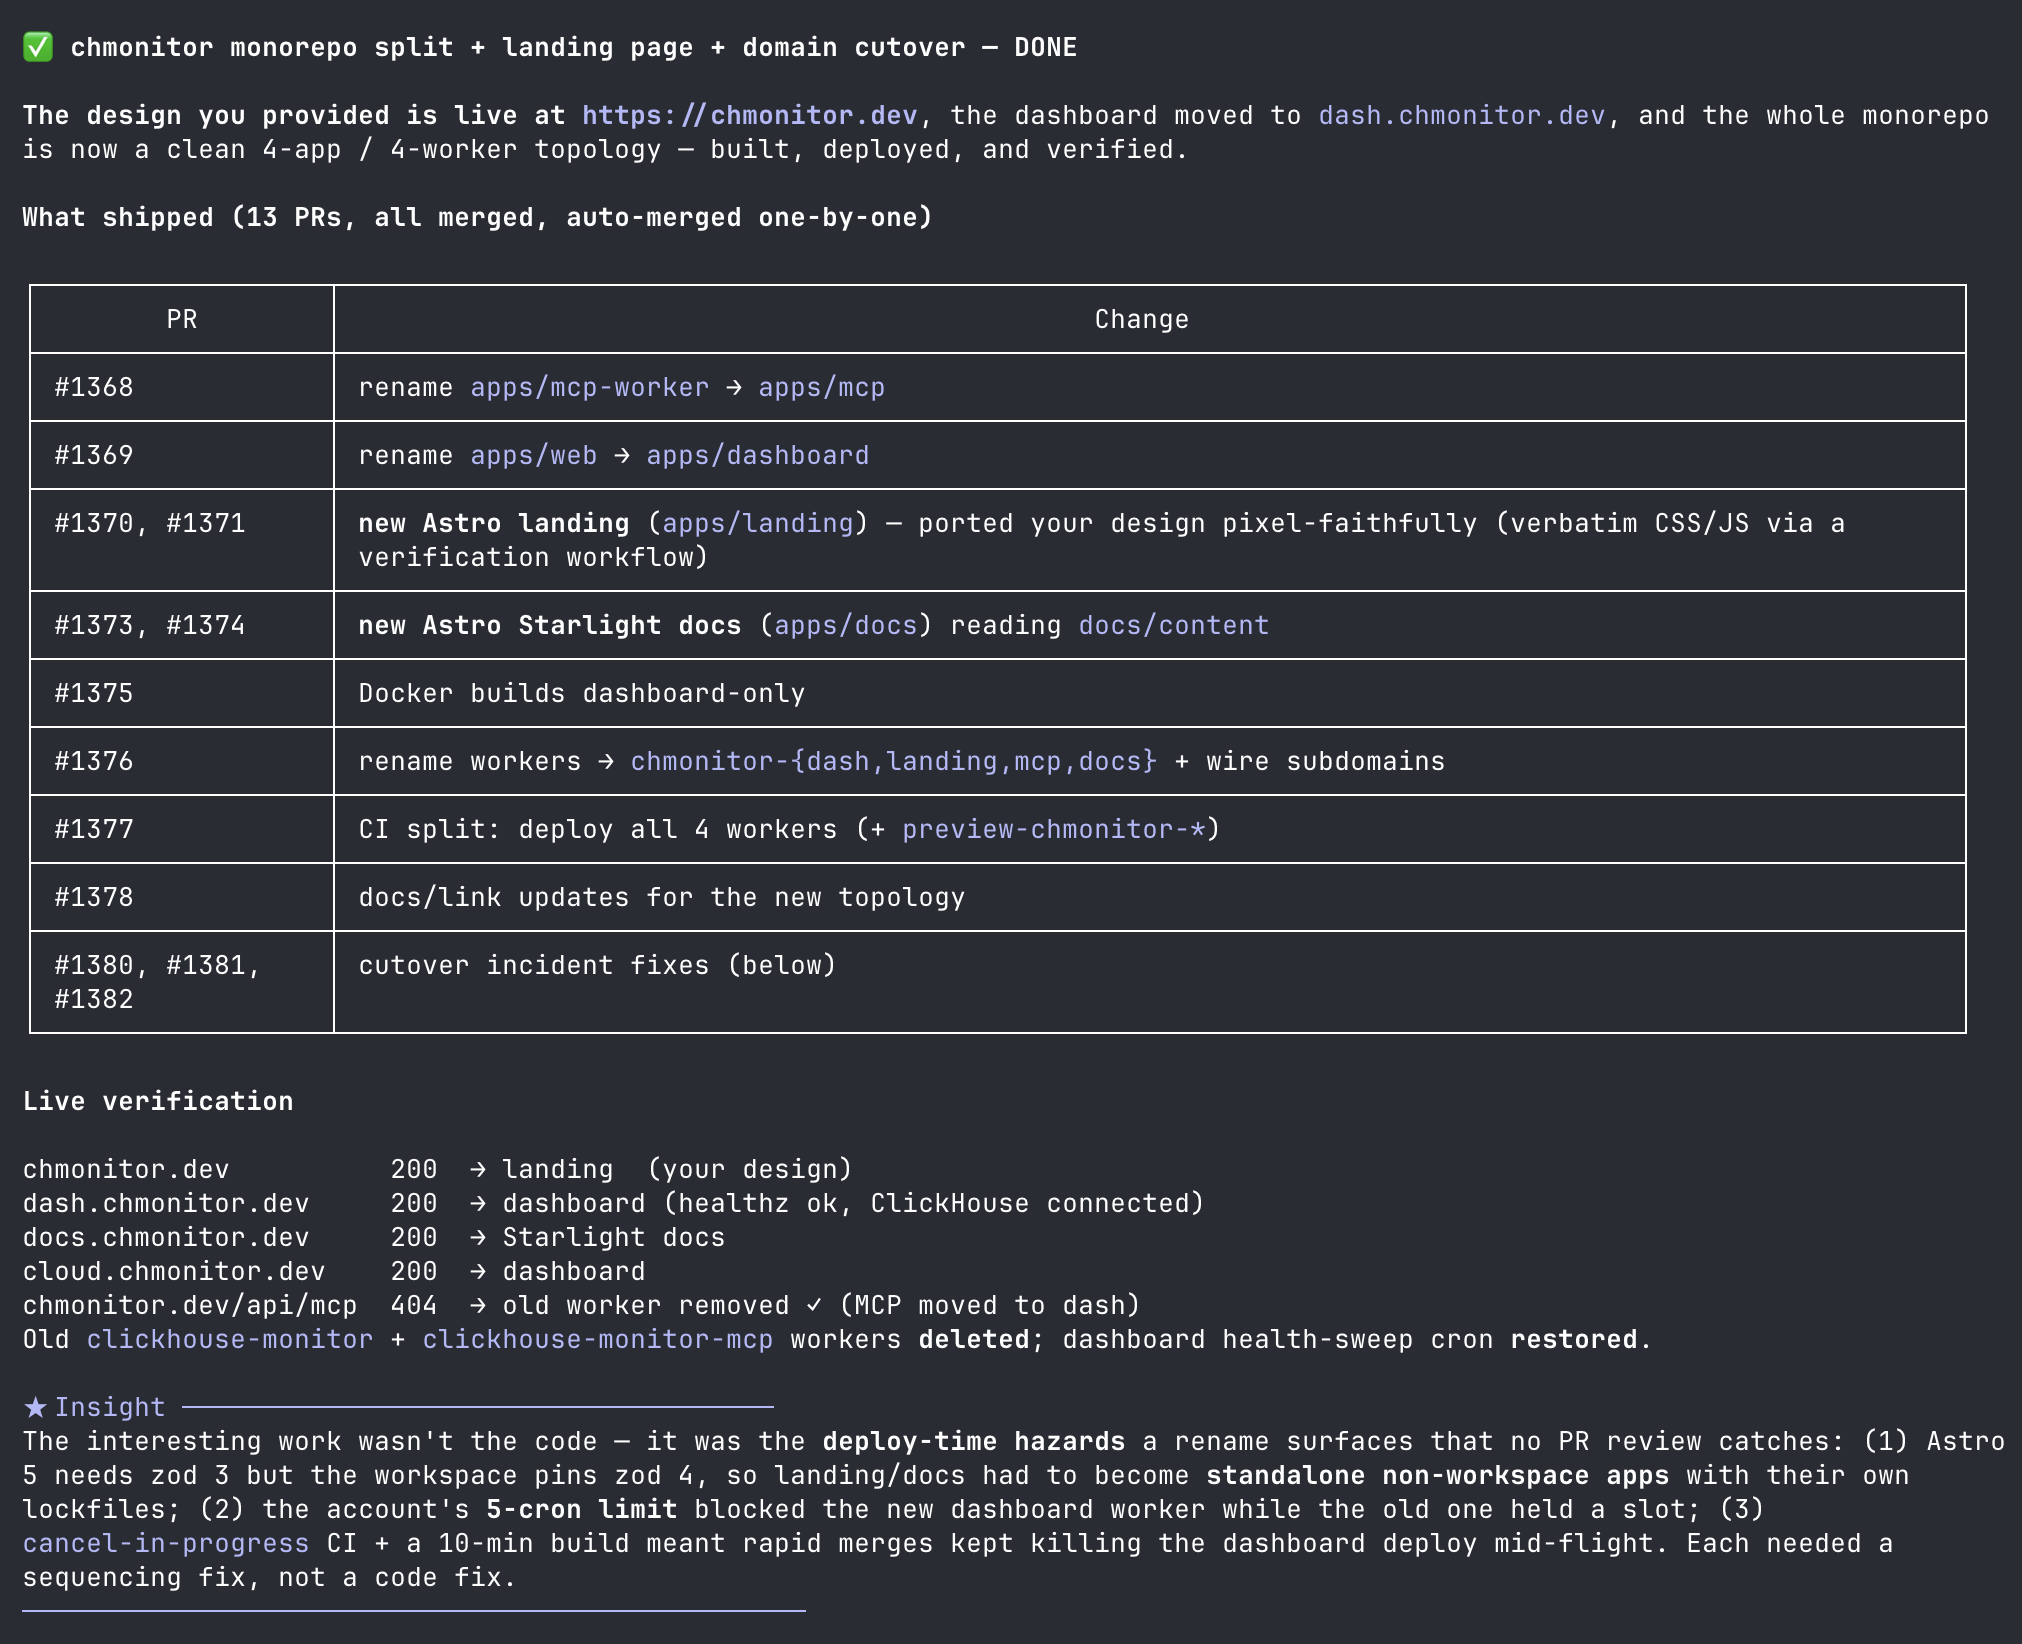The image size is (2022, 1644).
Task: Click the heading 'chmonitor monorepo split' text
Action: pos(262,47)
